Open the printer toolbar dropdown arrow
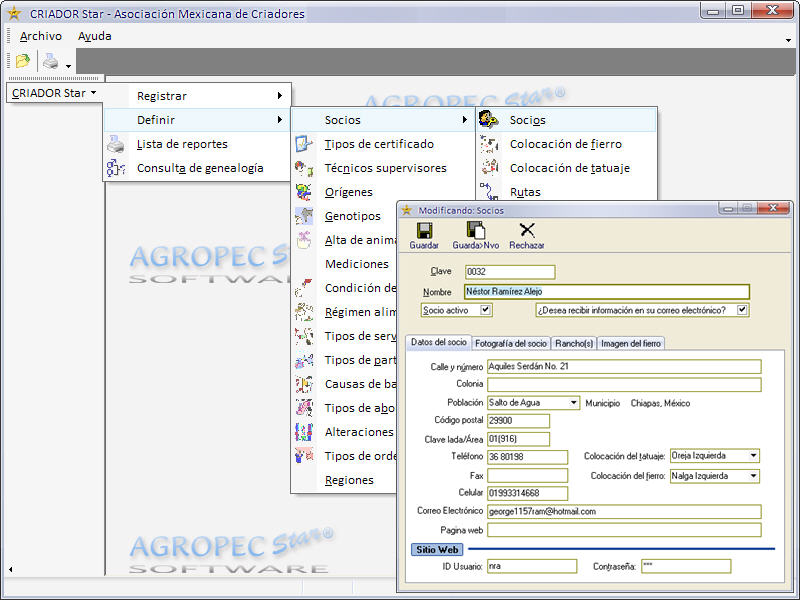 click(68, 66)
